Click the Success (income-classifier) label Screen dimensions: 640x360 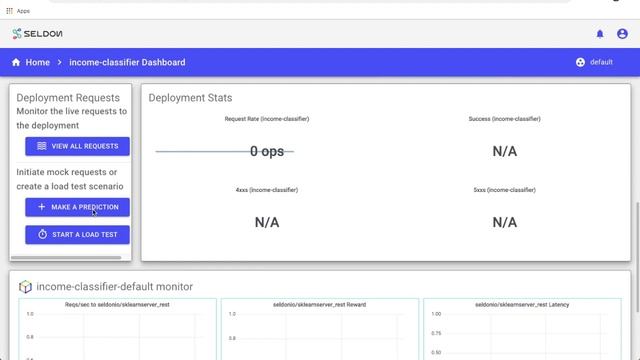504,119
